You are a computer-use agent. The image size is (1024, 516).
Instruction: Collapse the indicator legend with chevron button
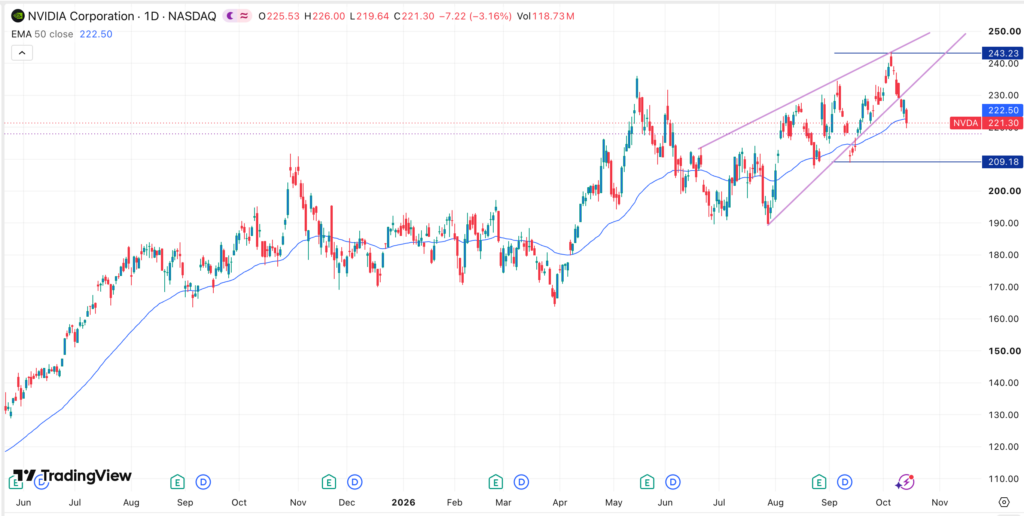(22, 53)
